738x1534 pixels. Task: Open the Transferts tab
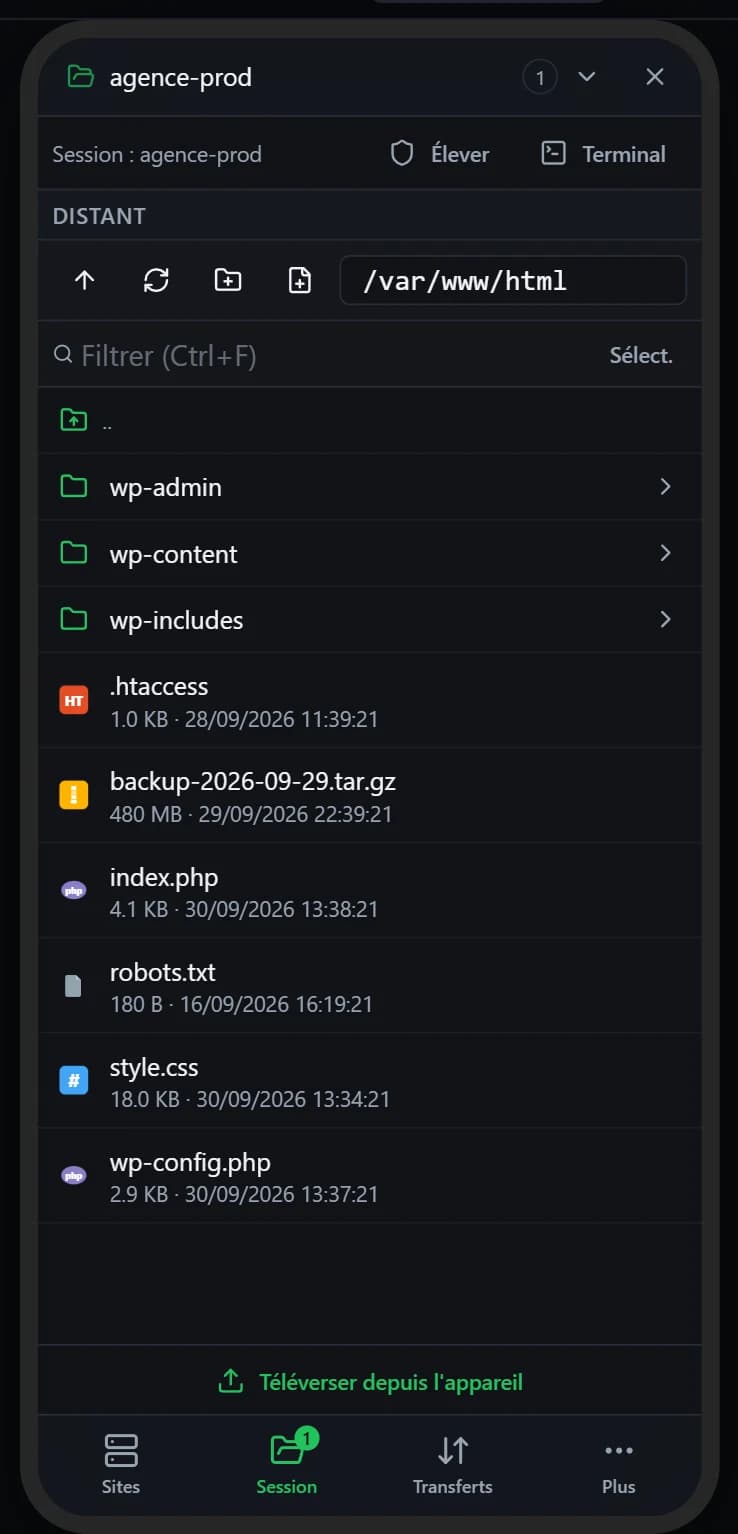click(453, 1463)
